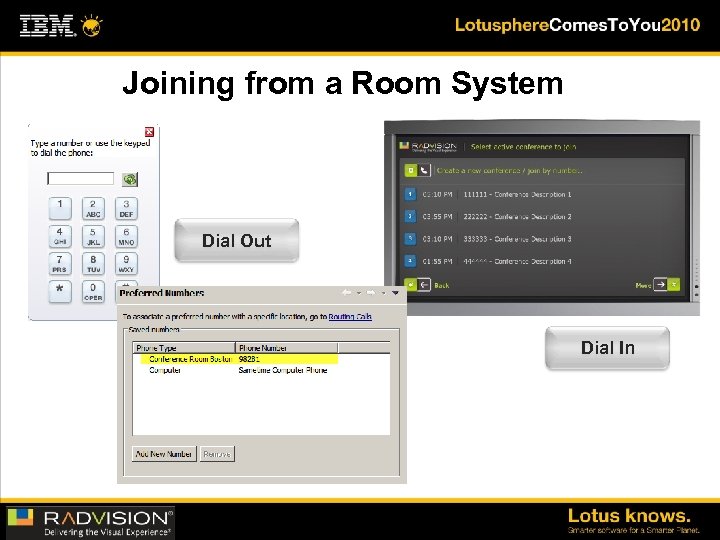Image resolution: width=720 pixels, height=540 pixels.
Task: Click the Back arrow icon on room display
Action: pyautogui.click(x=424, y=285)
